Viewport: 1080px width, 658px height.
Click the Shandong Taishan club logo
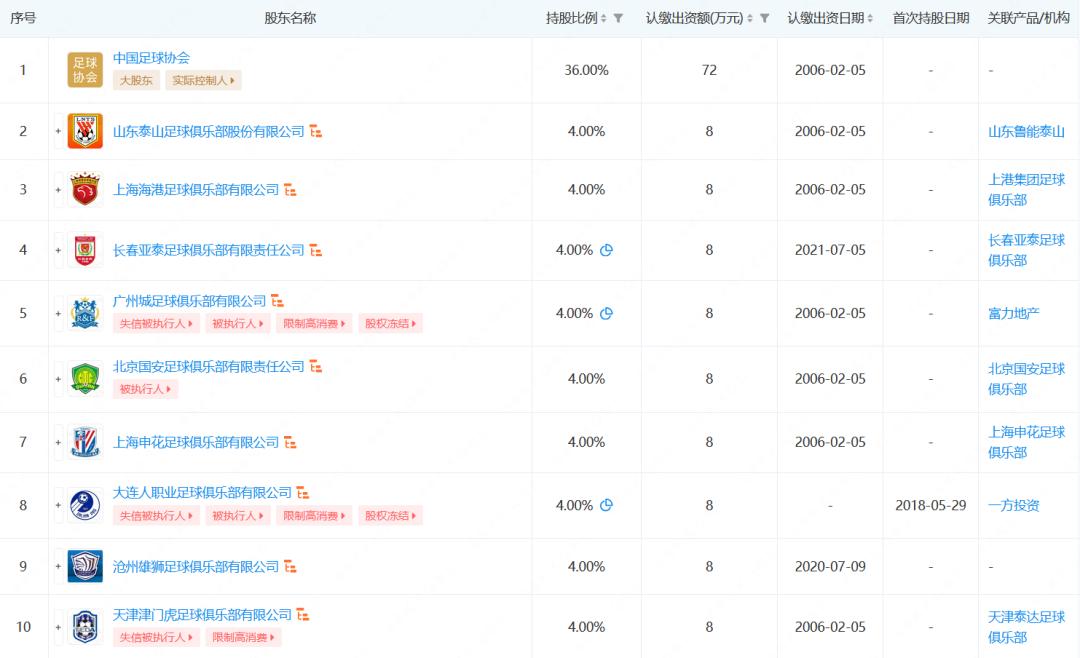pyautogui.click(x=85, y=131)
